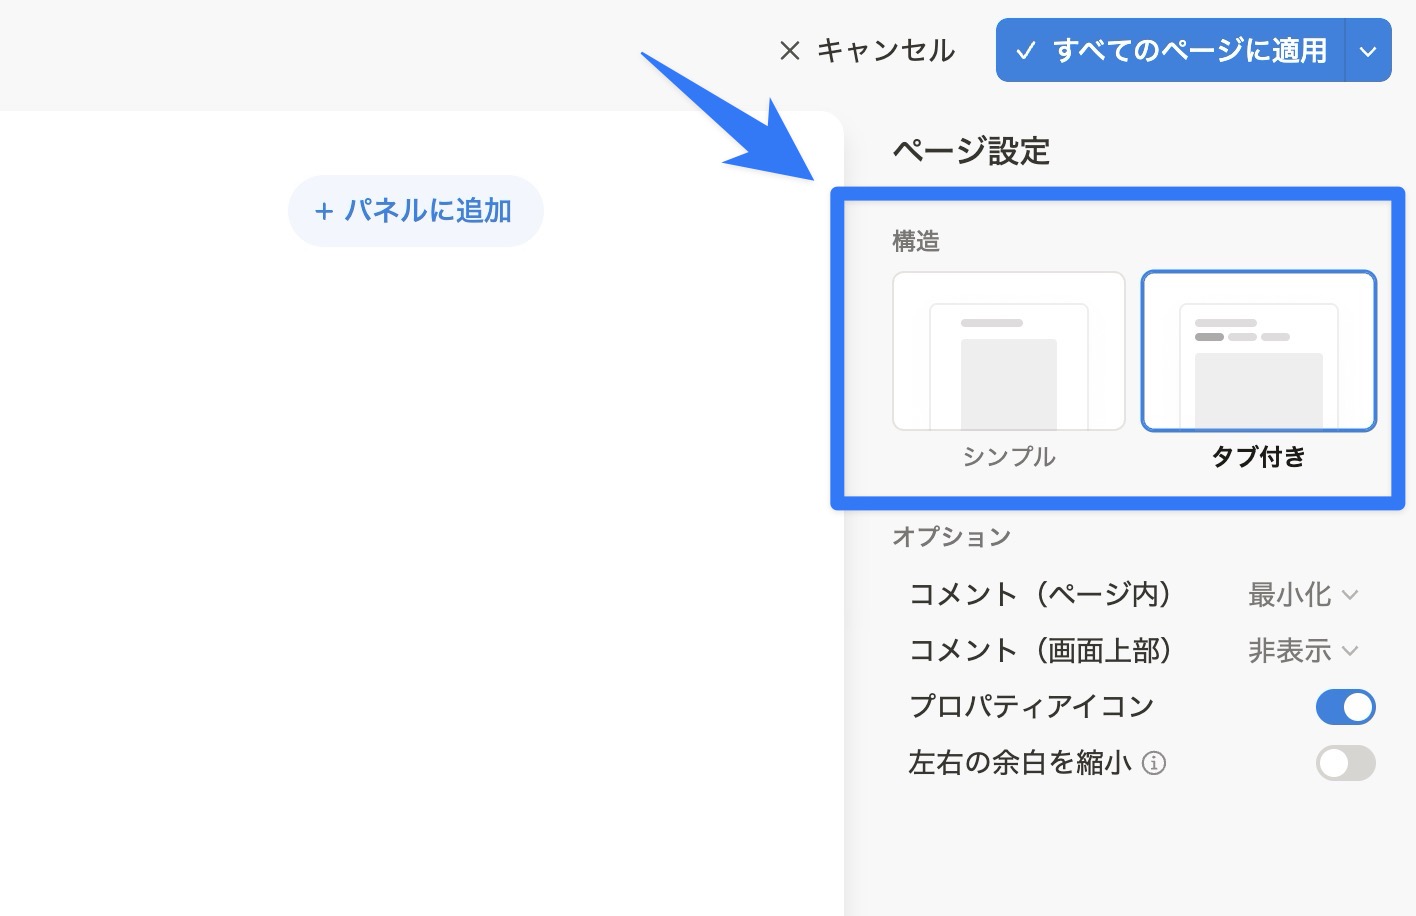
Task: Click the + パネルに追加 button
Action: (415, 211)
